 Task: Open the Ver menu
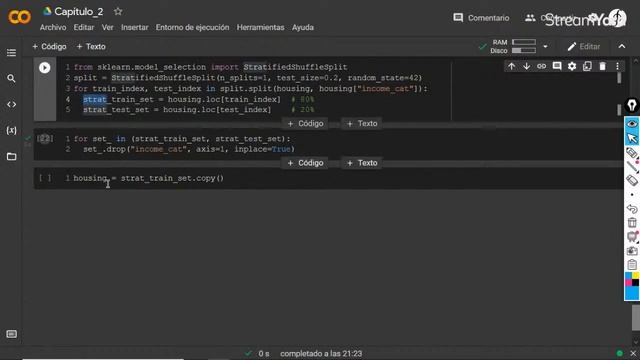tap(107, 27)
